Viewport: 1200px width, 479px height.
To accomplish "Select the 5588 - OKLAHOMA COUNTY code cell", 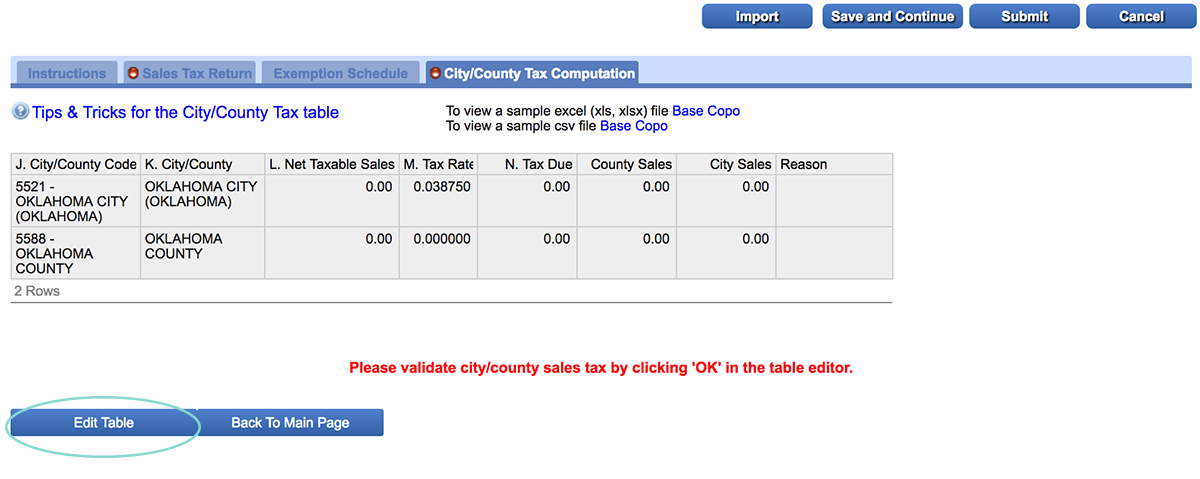I will (x=76, y=253).
